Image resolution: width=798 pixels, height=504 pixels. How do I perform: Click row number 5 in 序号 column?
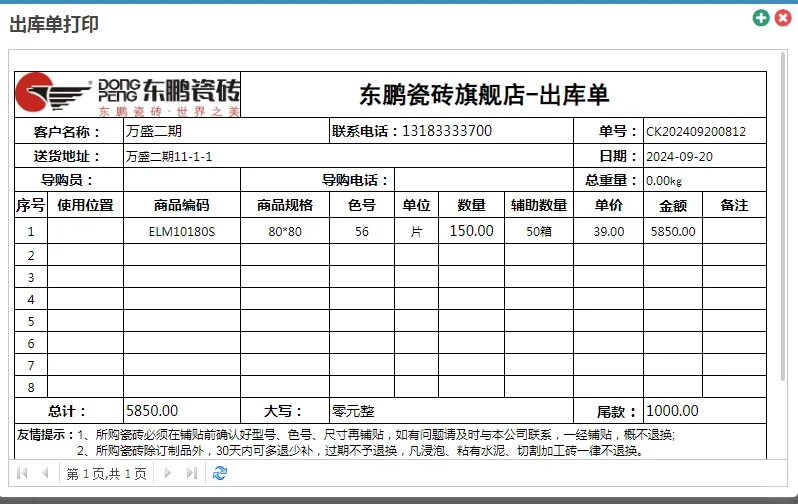click(31, 322)
